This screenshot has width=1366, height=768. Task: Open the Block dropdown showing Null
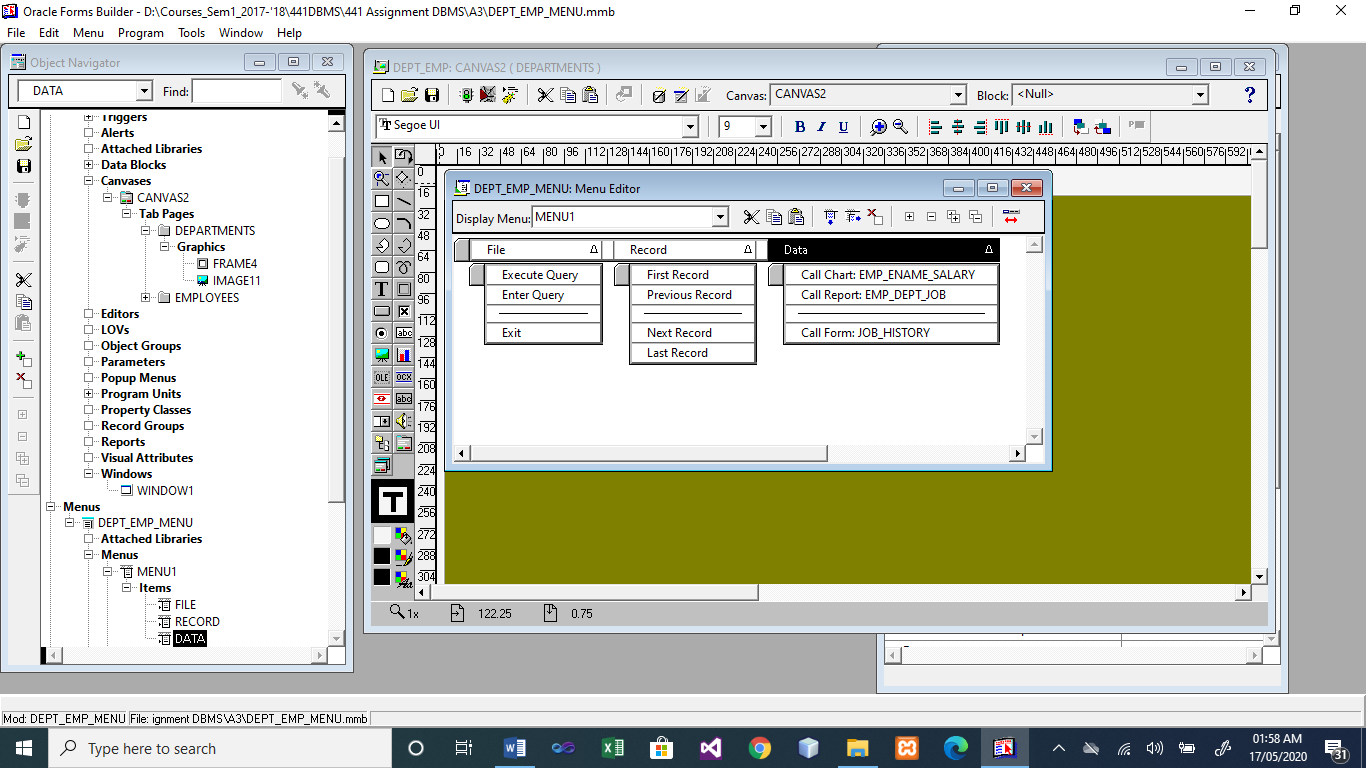click(x=1200, y=96)
